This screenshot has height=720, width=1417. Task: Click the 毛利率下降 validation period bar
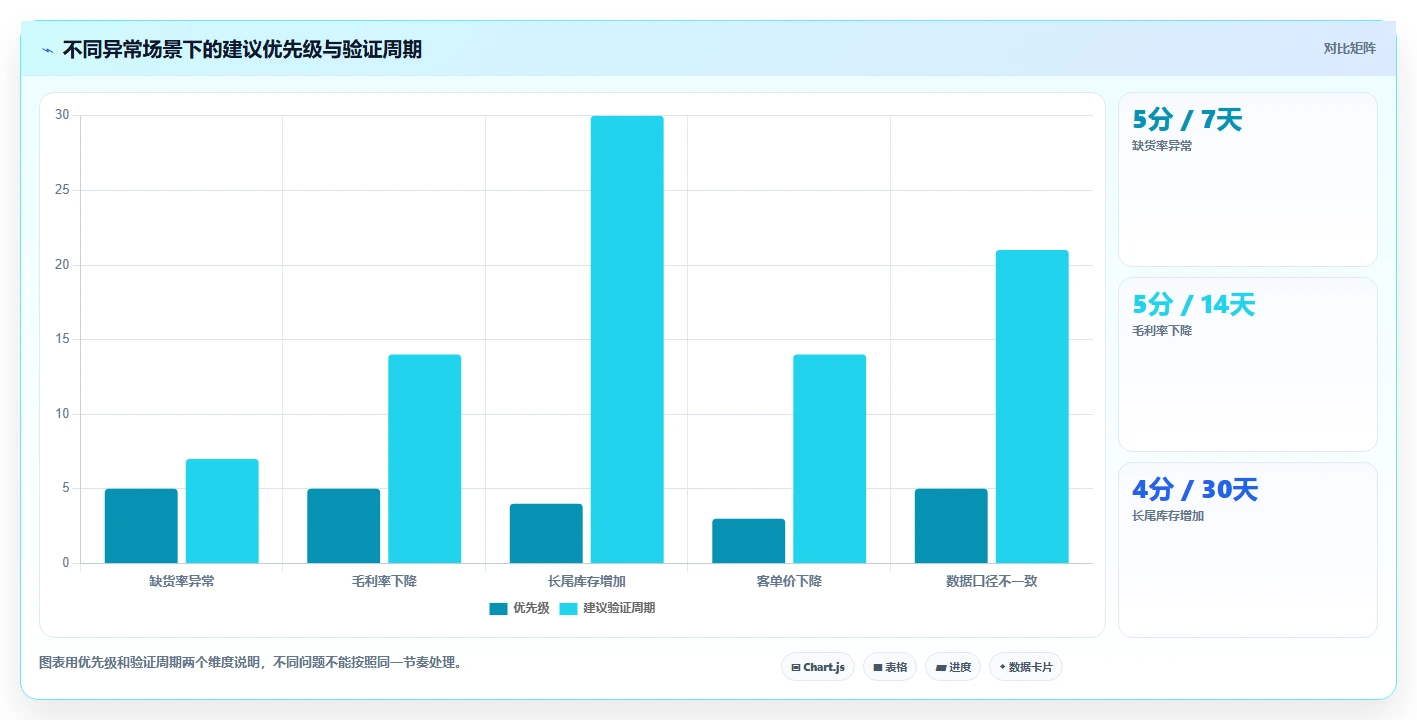[425, 459]
